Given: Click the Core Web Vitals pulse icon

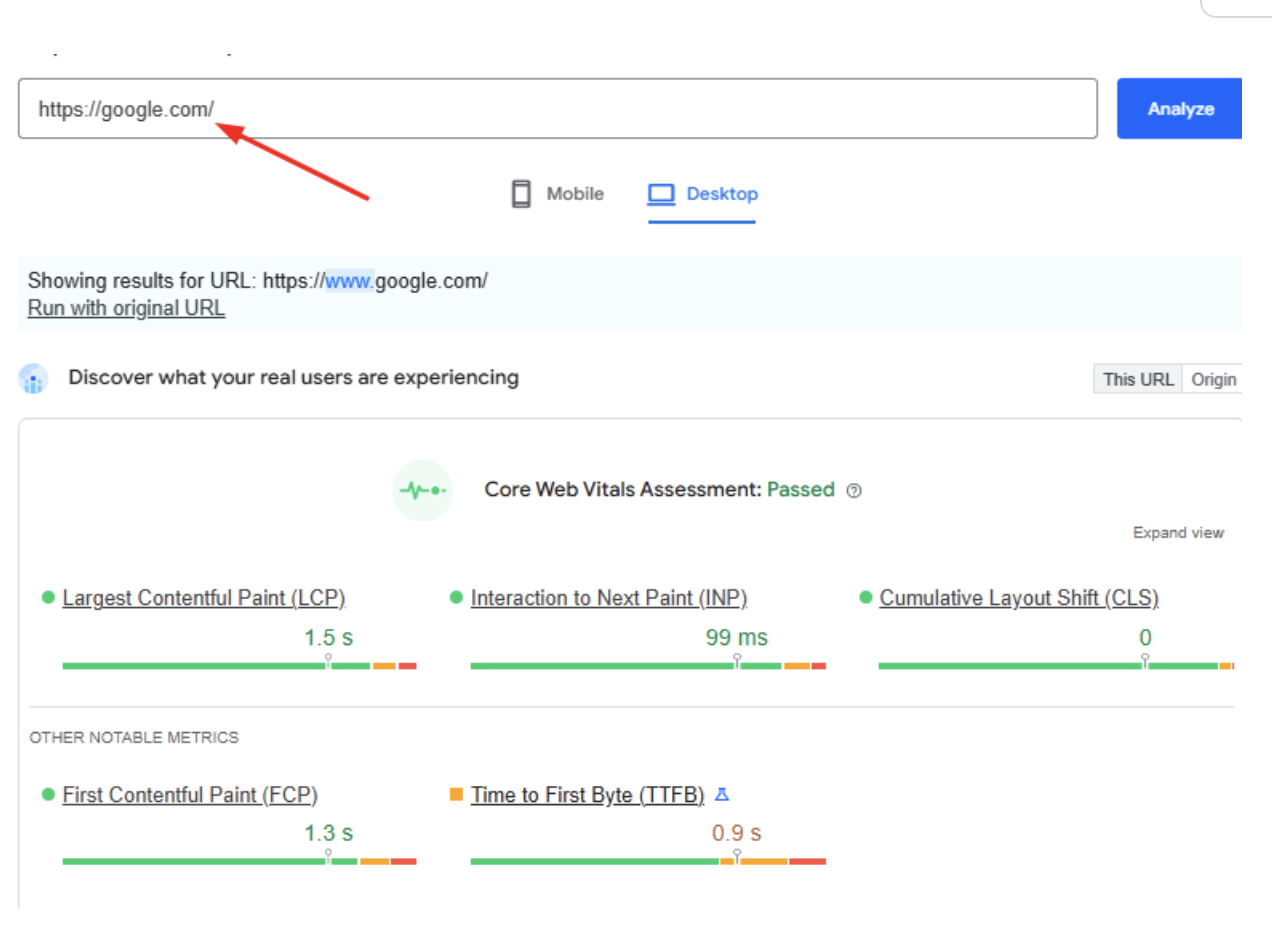Looking at the screenshot, I should 423,490.
